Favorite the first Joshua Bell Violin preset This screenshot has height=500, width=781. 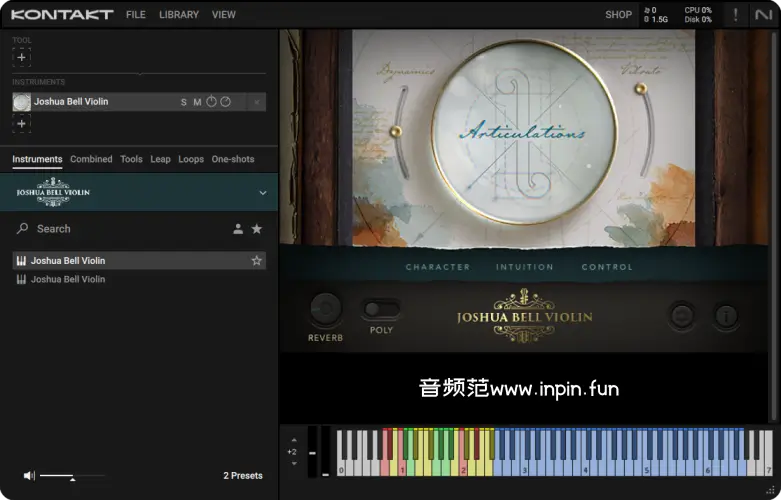(x=257, y=260)
